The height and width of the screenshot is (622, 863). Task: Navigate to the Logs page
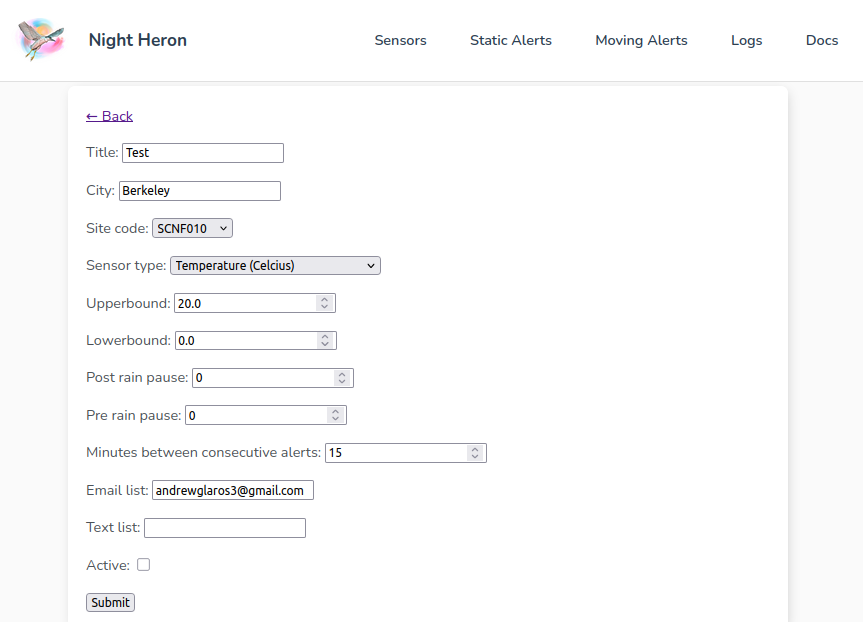point(746,41)
